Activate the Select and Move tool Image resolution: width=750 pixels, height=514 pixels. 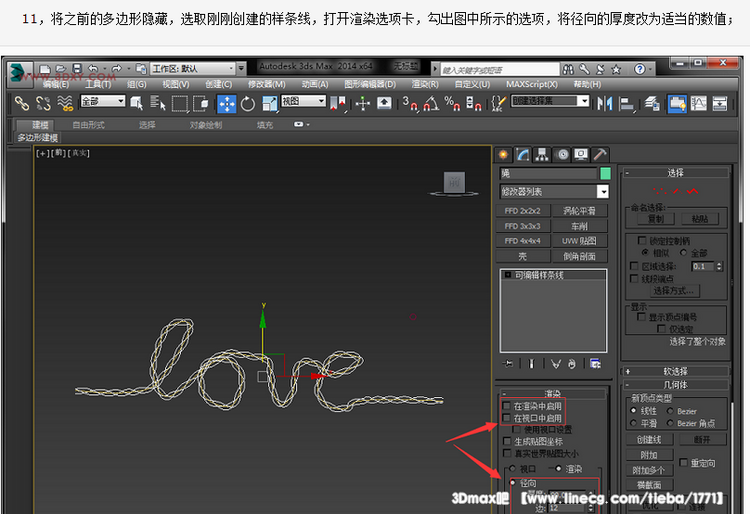pyautogui.click(x=226, y=104)
